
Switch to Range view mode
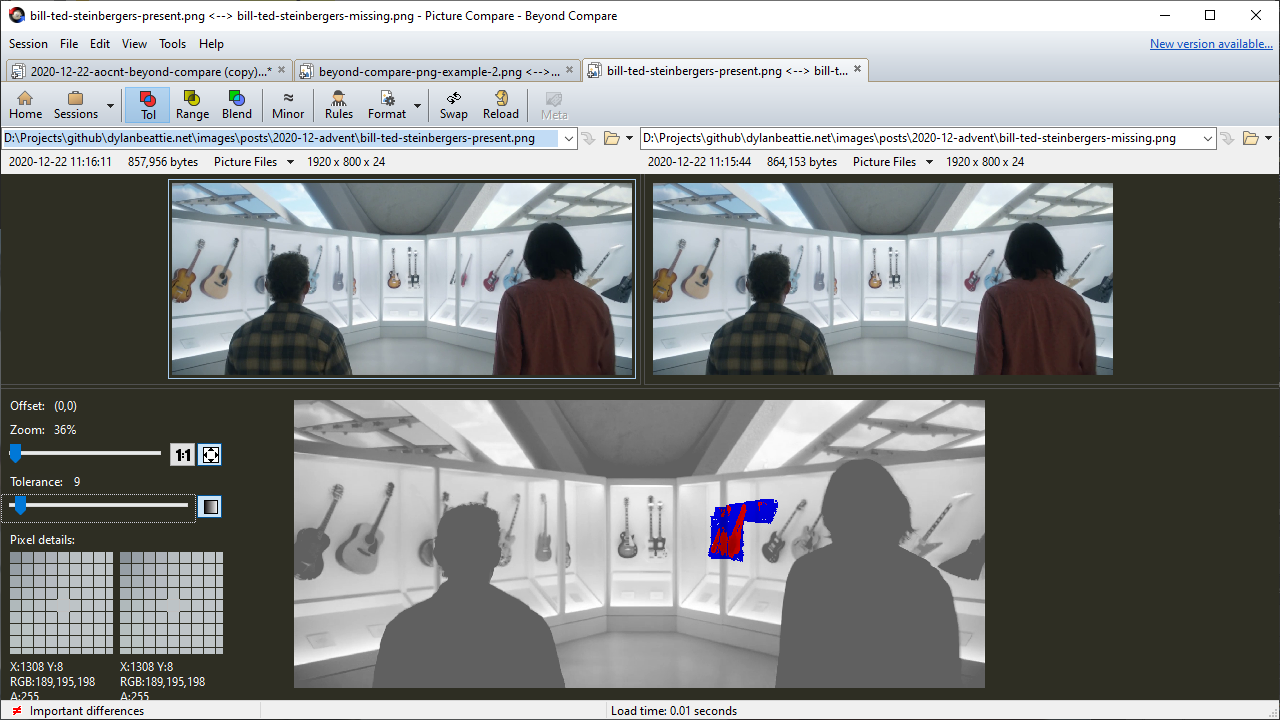coord(192,105)
